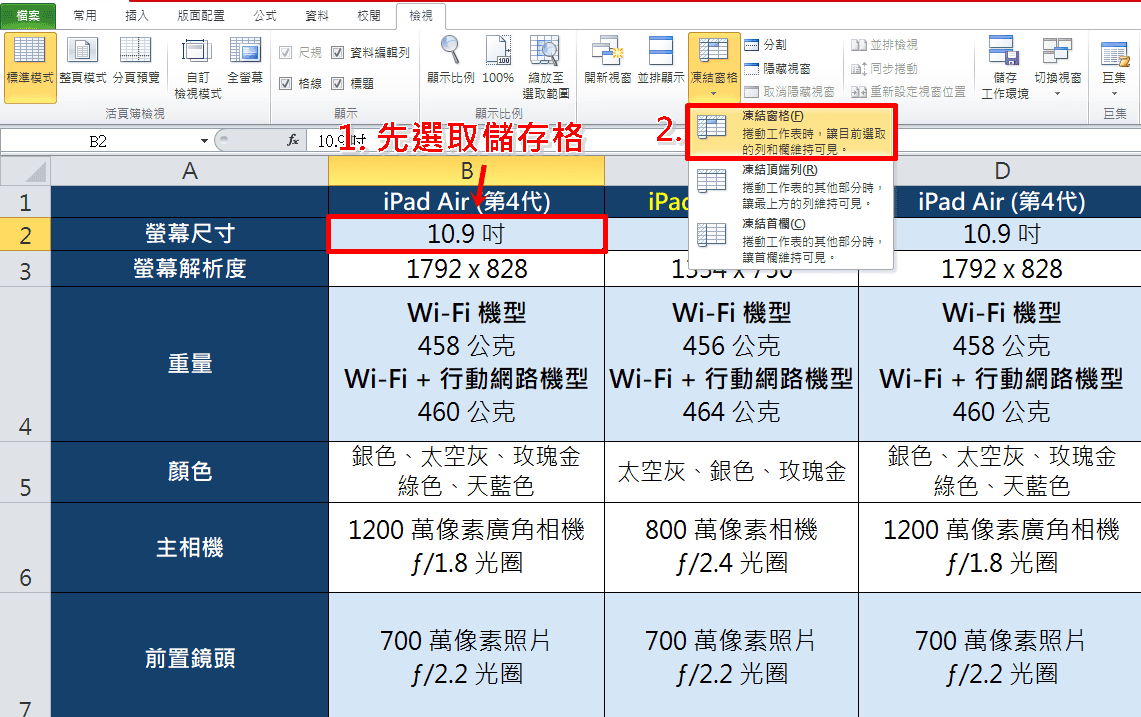Switch to the 版面配置 Page Layout tab

click(201, 15)
